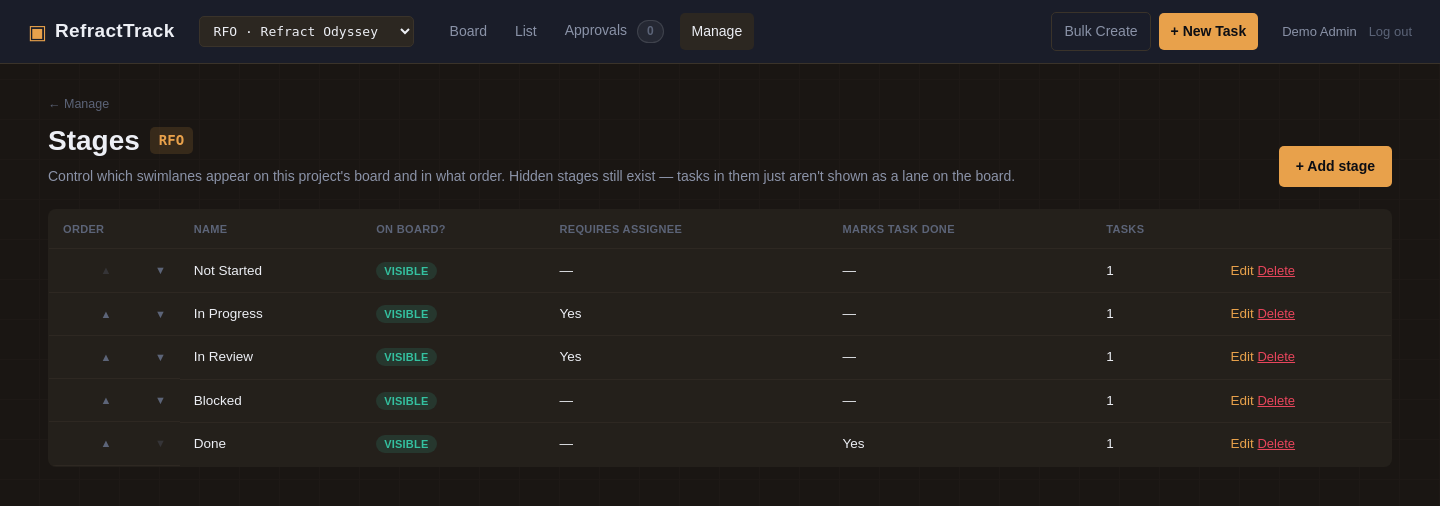The width and height of the screenshot is (1440, 506).
Task: Delete the Blocked stage
Action: tap(1276, 400)
